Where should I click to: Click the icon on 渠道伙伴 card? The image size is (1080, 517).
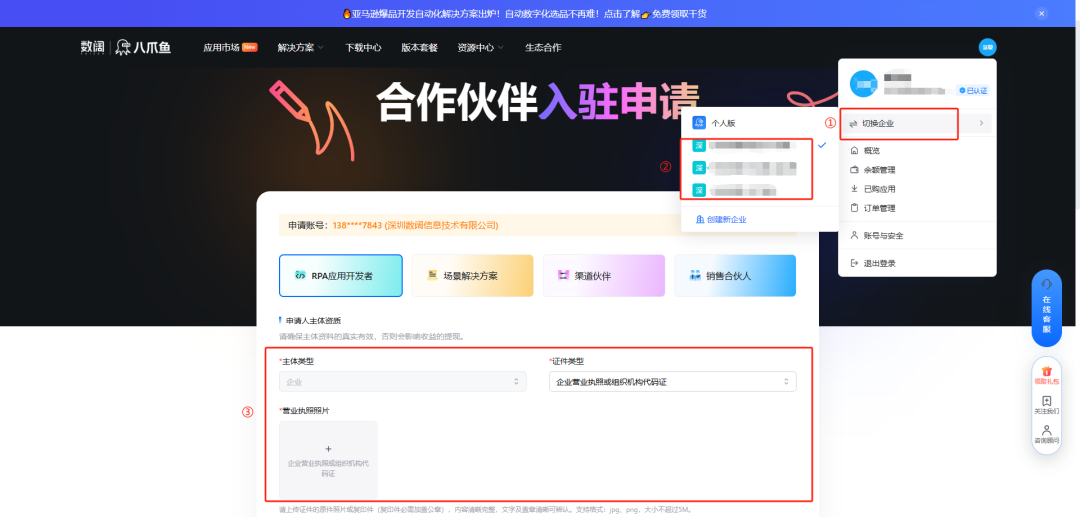pos(563,275)
